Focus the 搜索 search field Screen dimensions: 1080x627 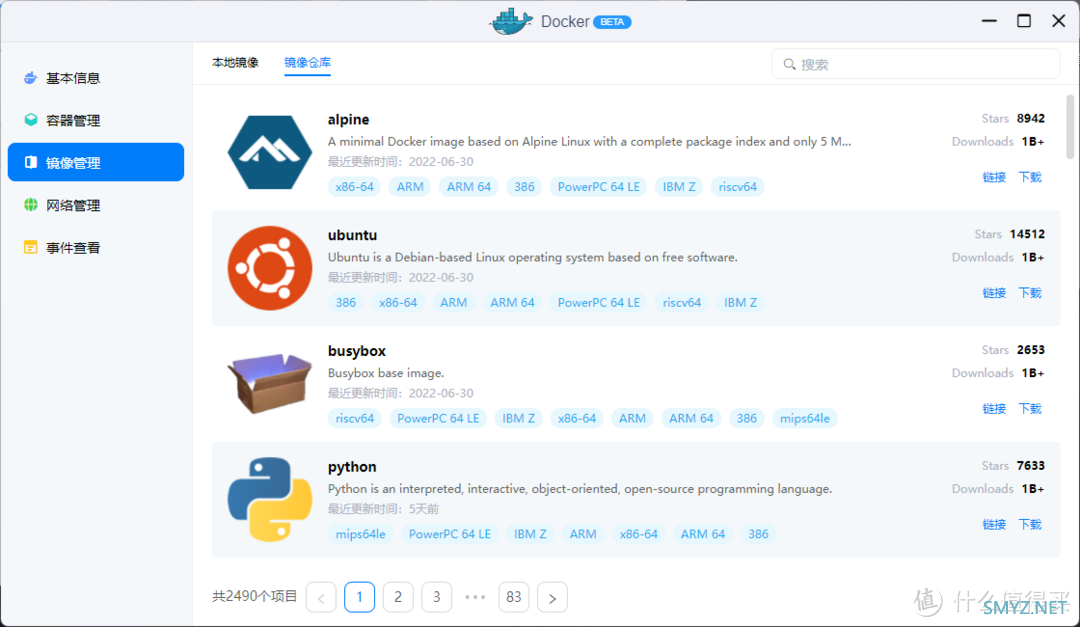[x=915, y=64]
